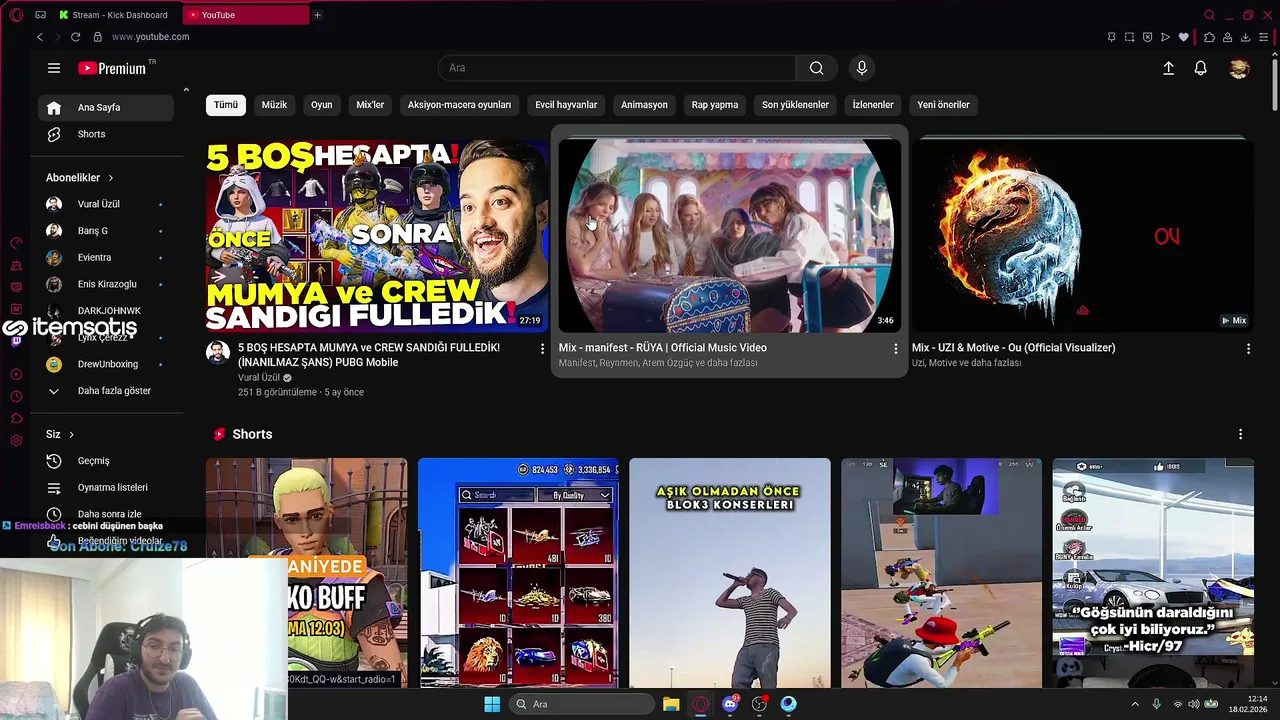Select the Son yüklenenler chip

[x=795, y=105]
